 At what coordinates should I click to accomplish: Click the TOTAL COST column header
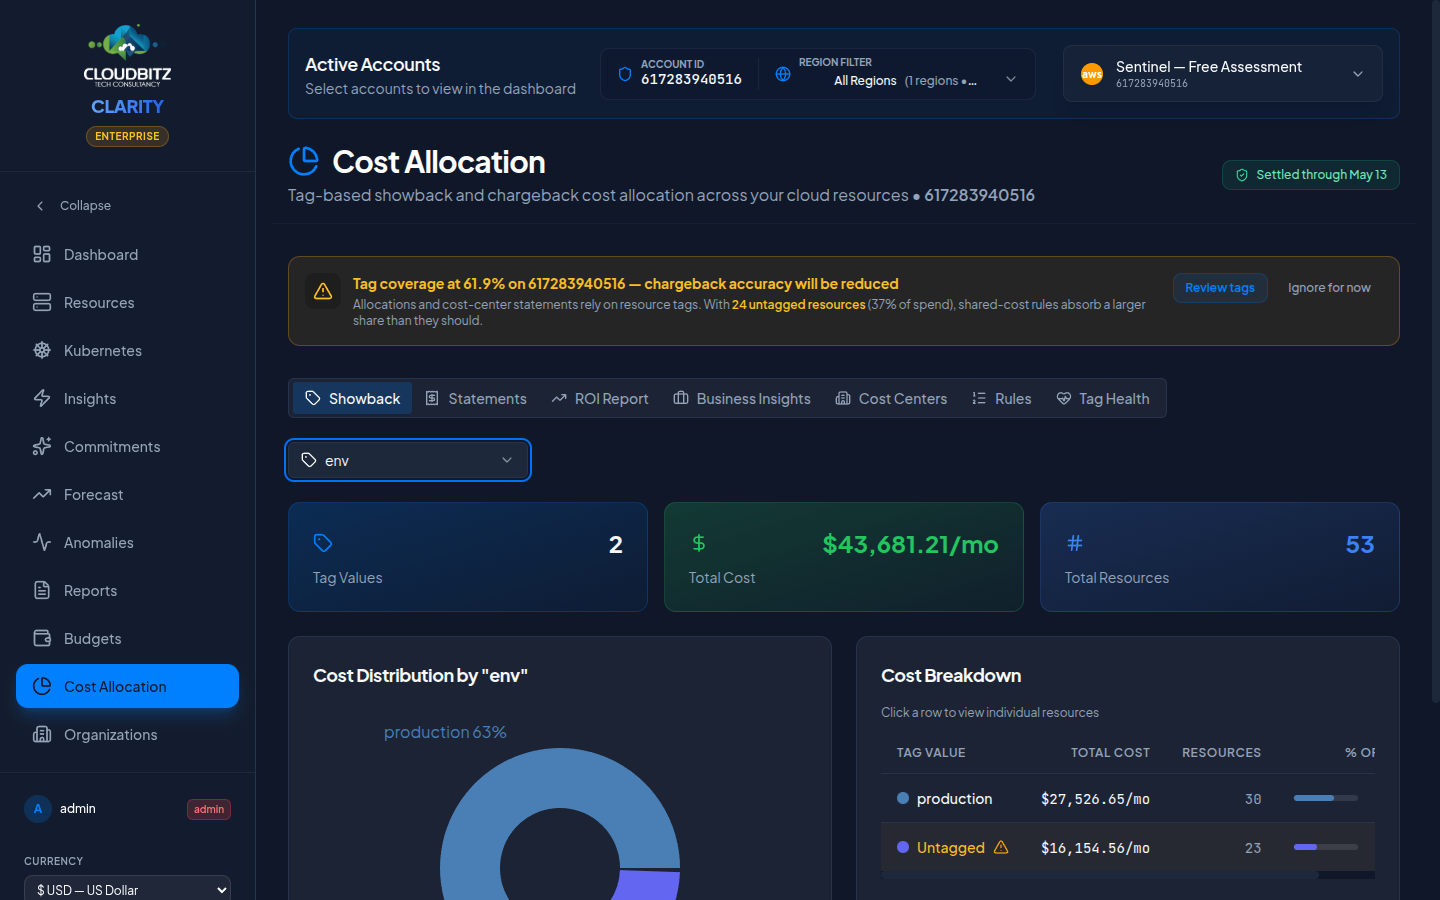coord(1110,752)
